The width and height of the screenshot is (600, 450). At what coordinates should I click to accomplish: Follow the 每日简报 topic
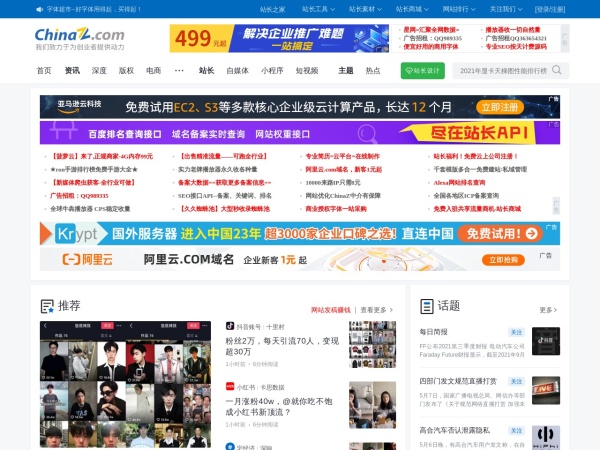516,332
